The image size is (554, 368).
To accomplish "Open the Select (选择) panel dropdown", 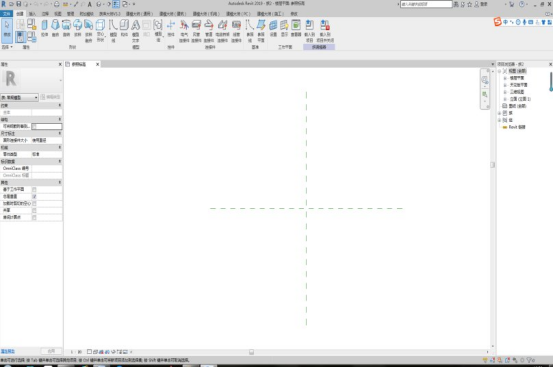I will pyautogui.click(x=7, y=47).
